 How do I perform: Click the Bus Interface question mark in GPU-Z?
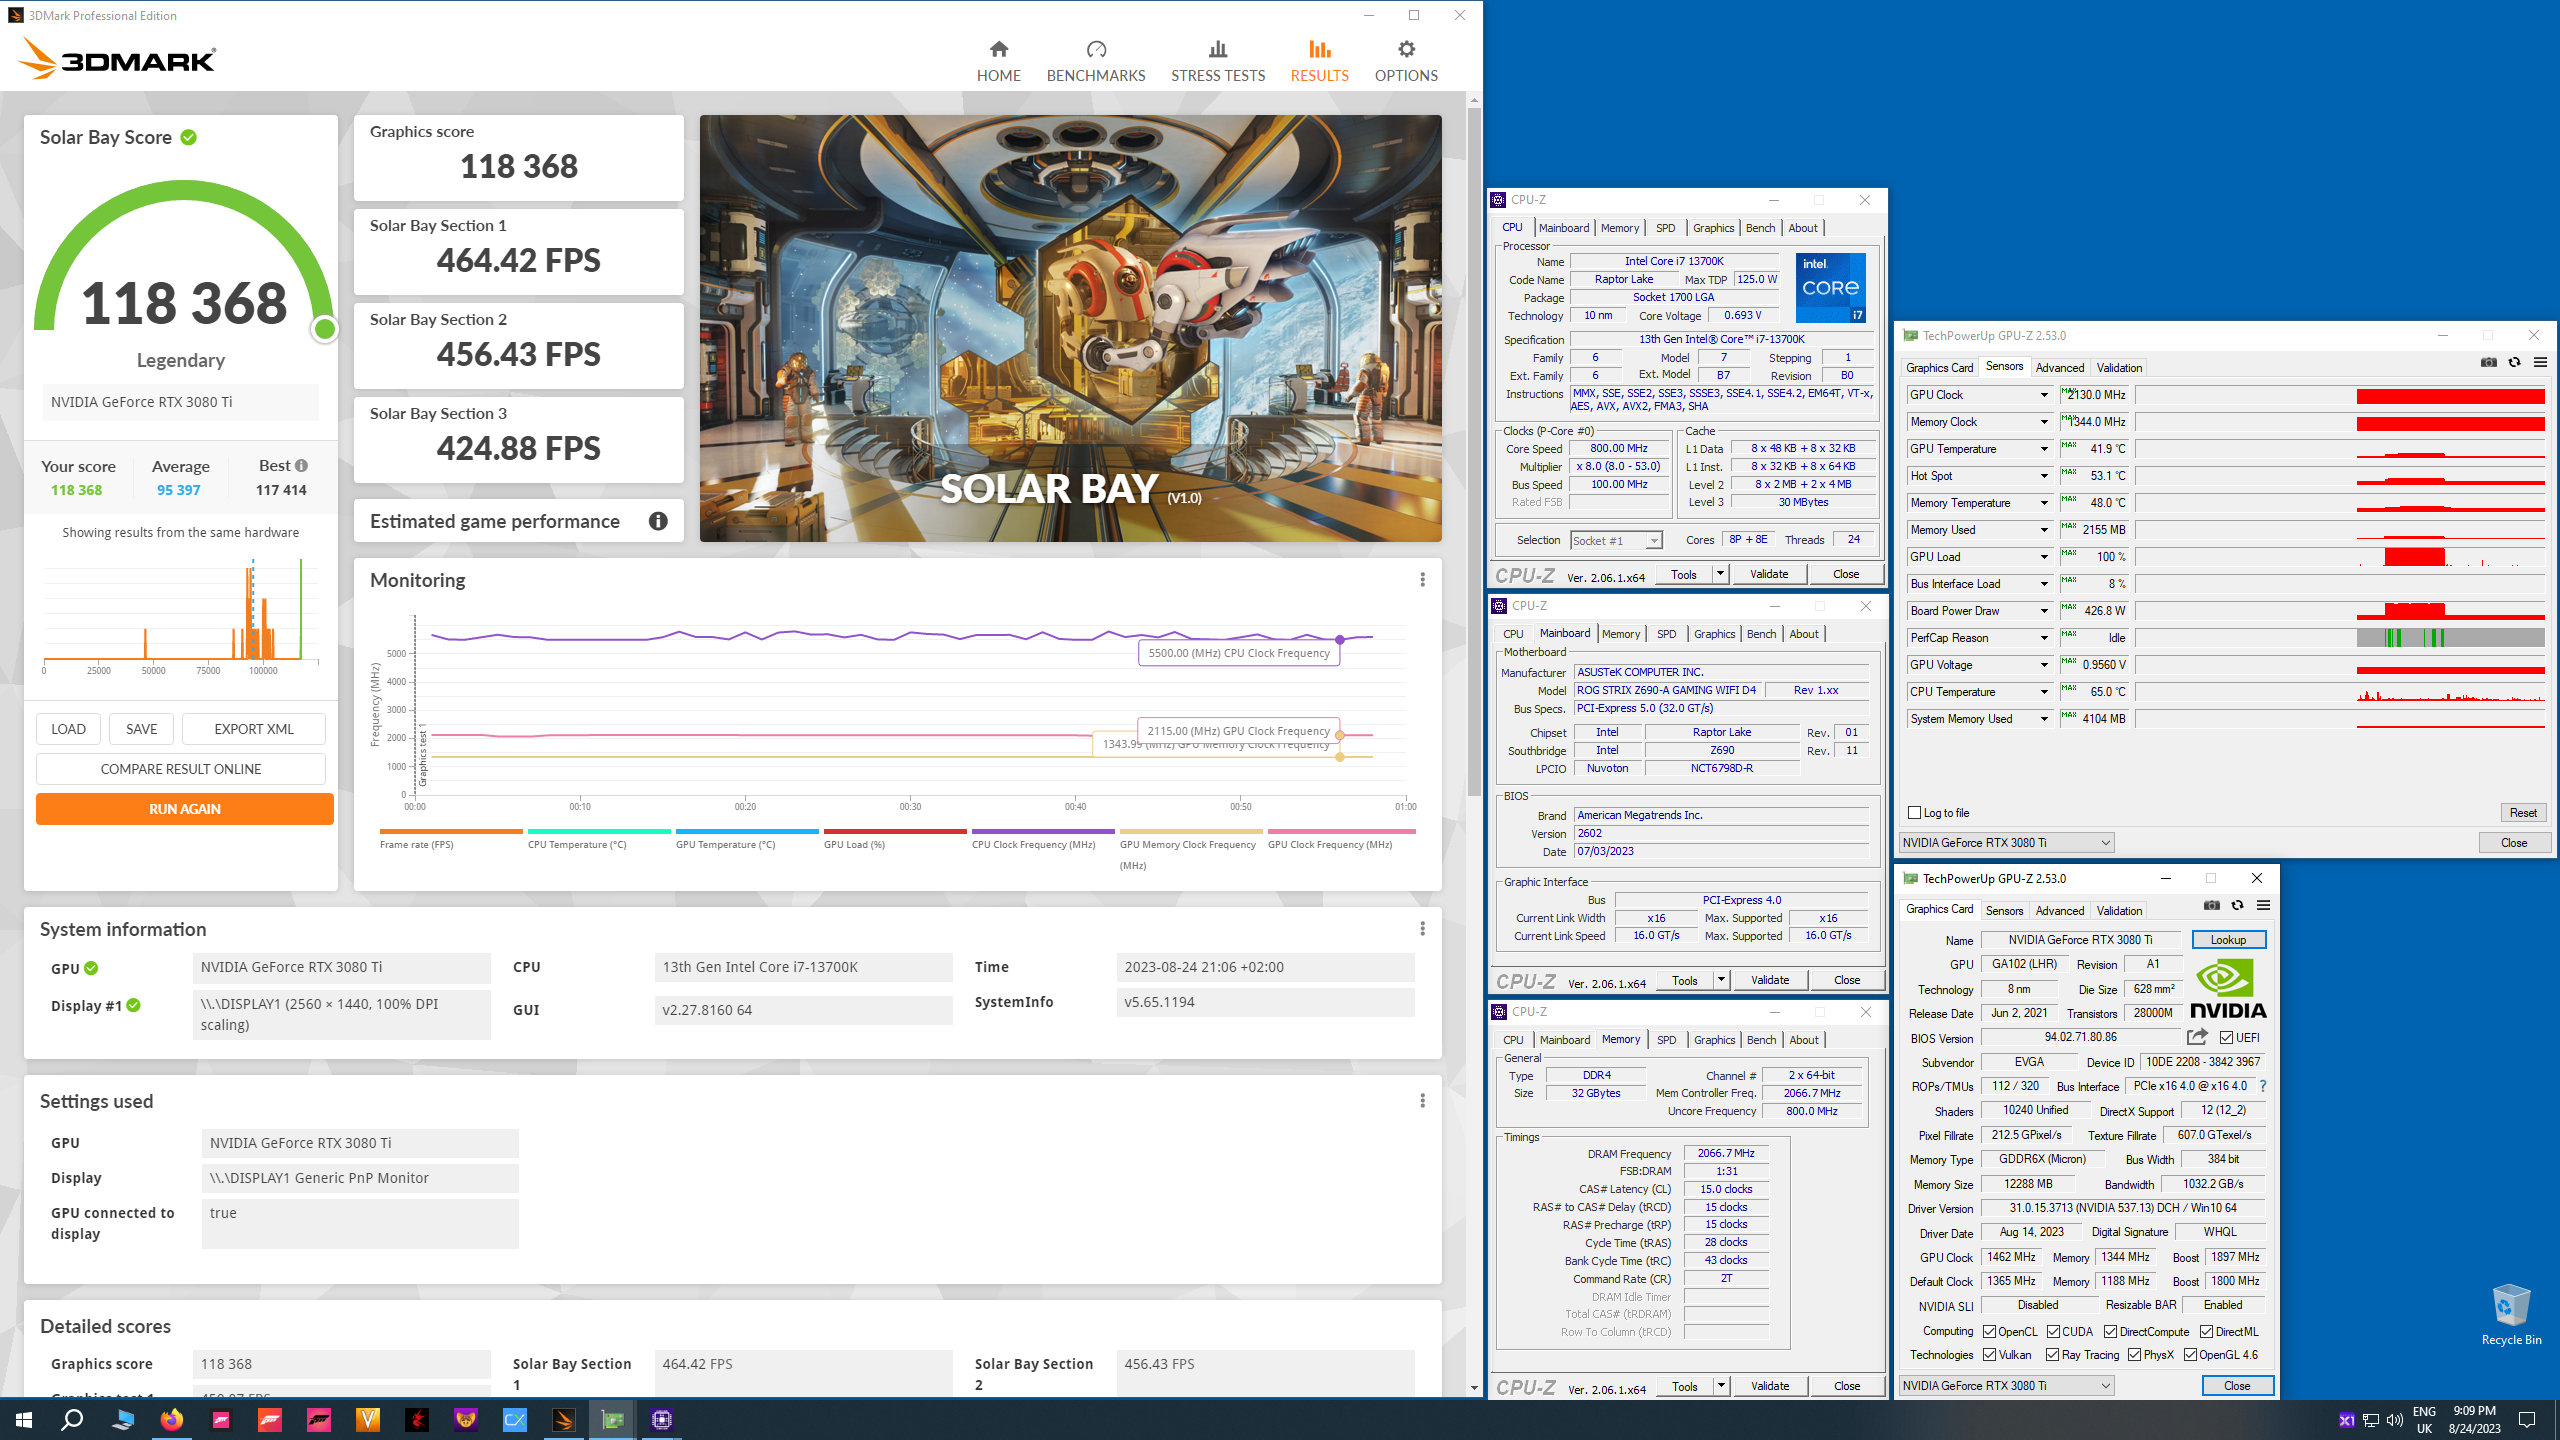tap(2263, 1086)
